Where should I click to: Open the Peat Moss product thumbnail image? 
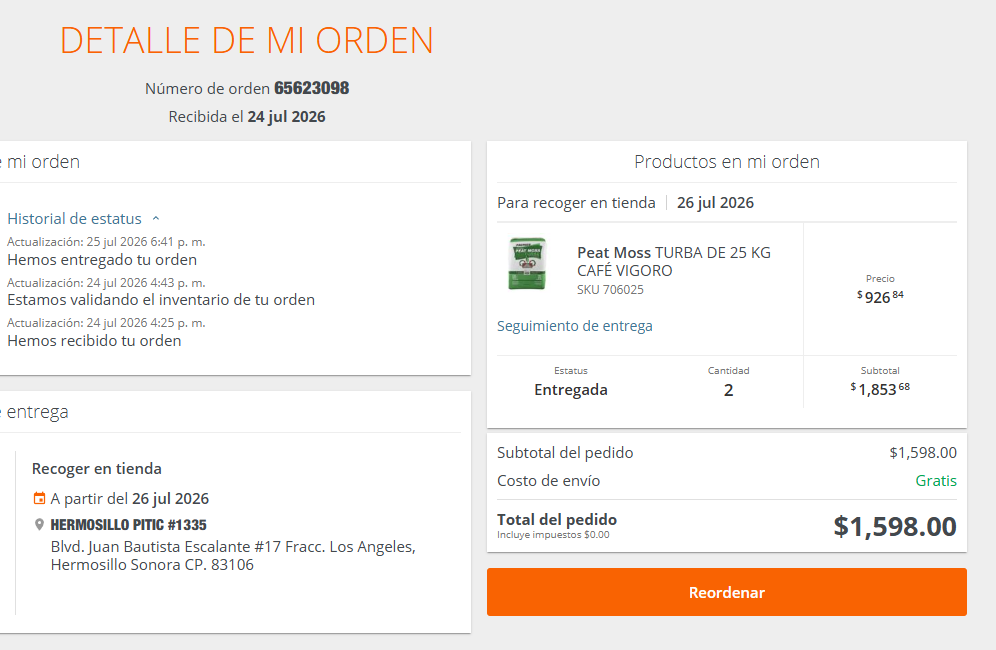tap(527, 263)
